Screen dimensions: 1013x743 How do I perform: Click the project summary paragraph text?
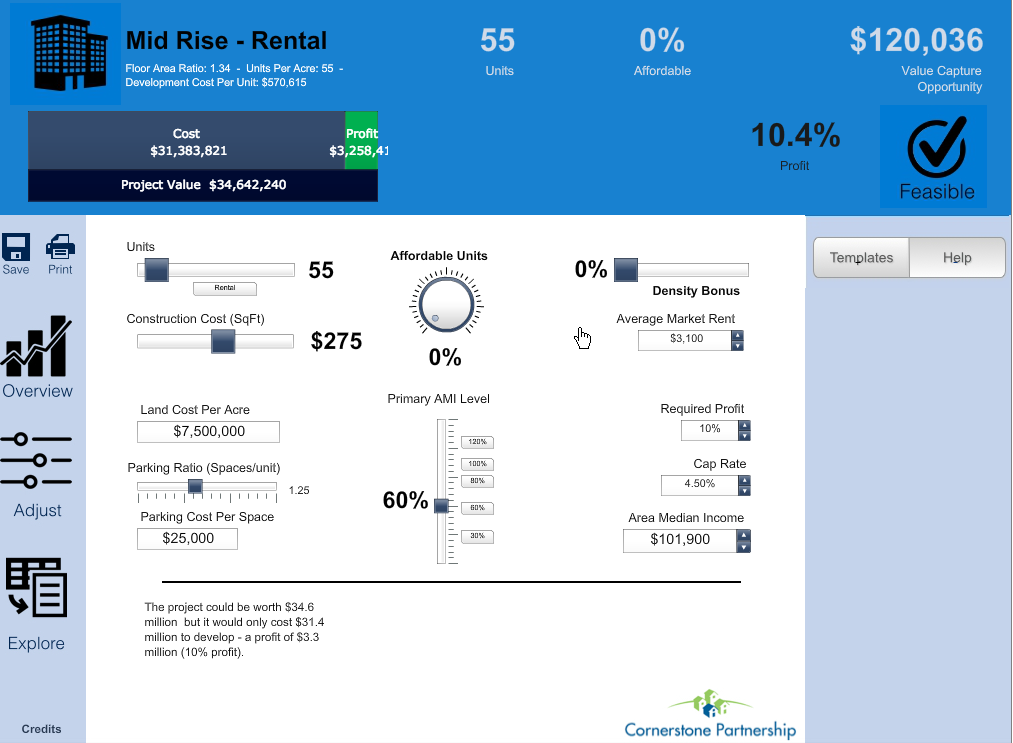pos(235,630)
